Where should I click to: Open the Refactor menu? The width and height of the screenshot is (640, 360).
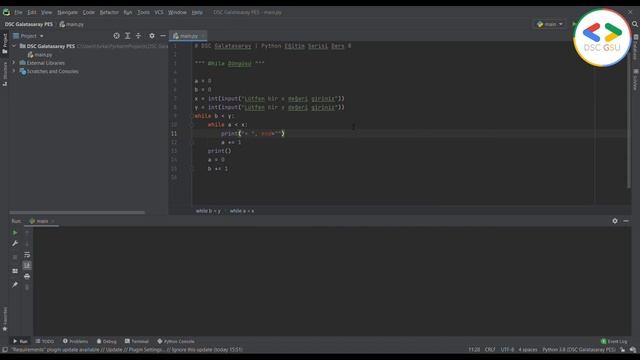pyautogui.click(x=109, y=12)
